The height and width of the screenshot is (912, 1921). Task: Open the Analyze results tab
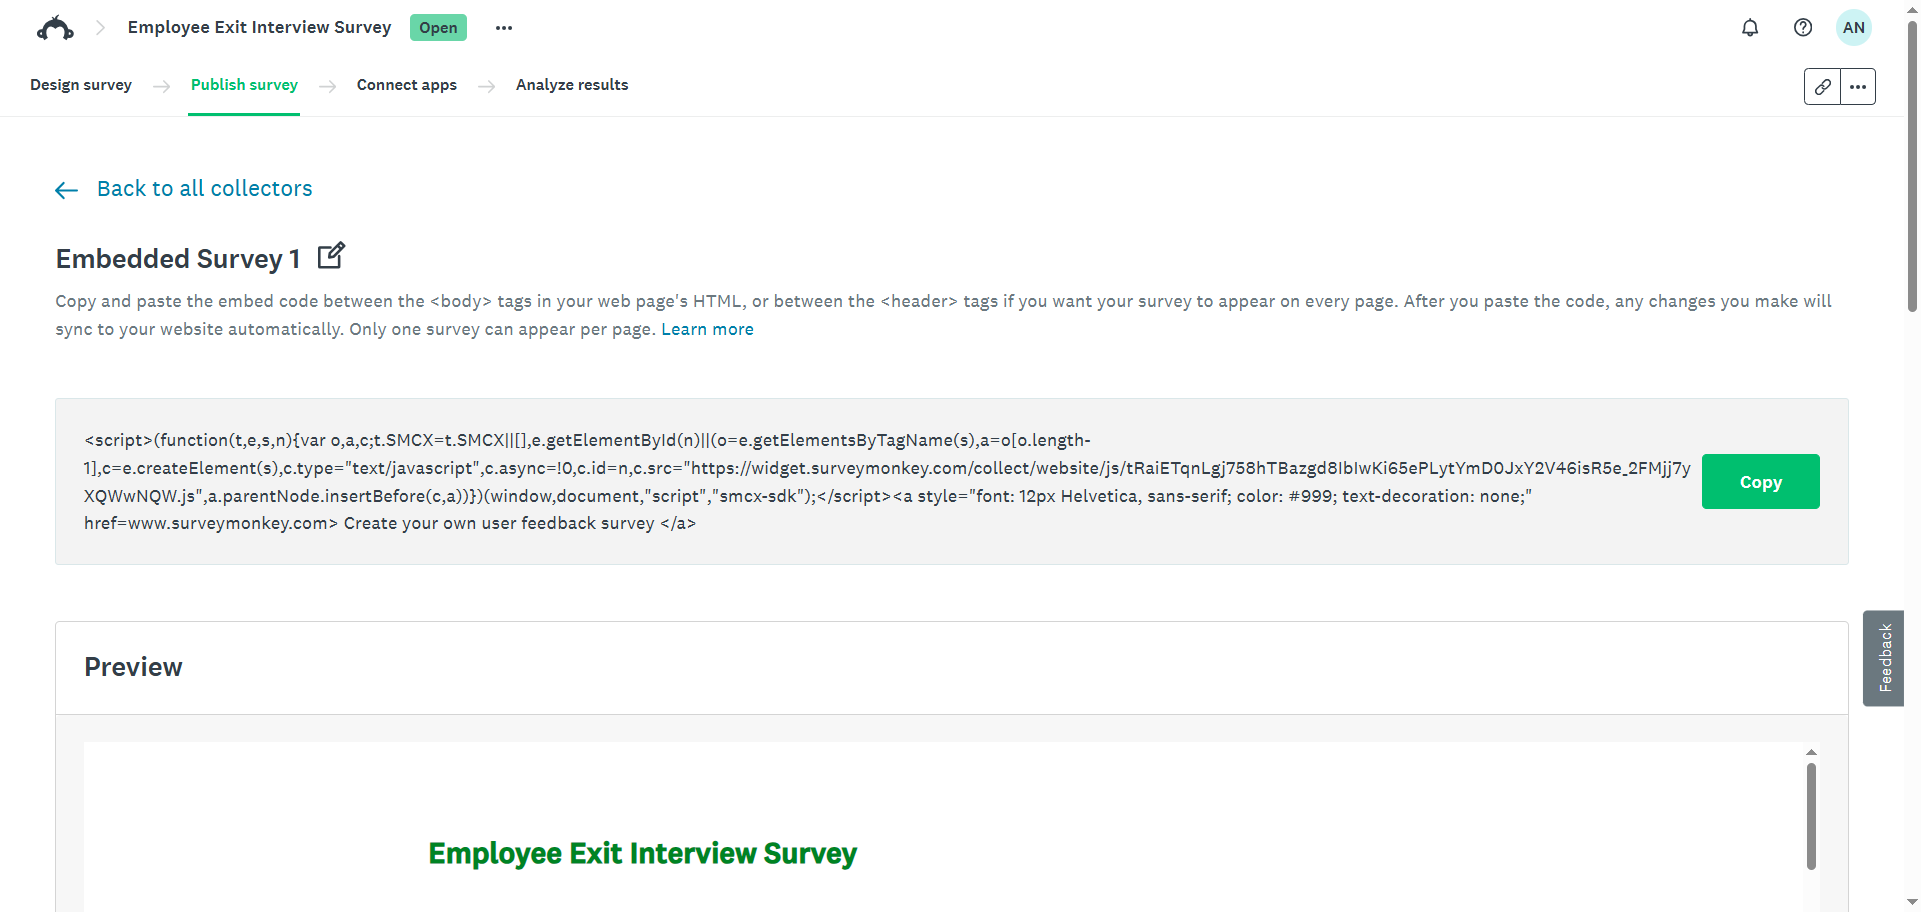click(572, 85)
